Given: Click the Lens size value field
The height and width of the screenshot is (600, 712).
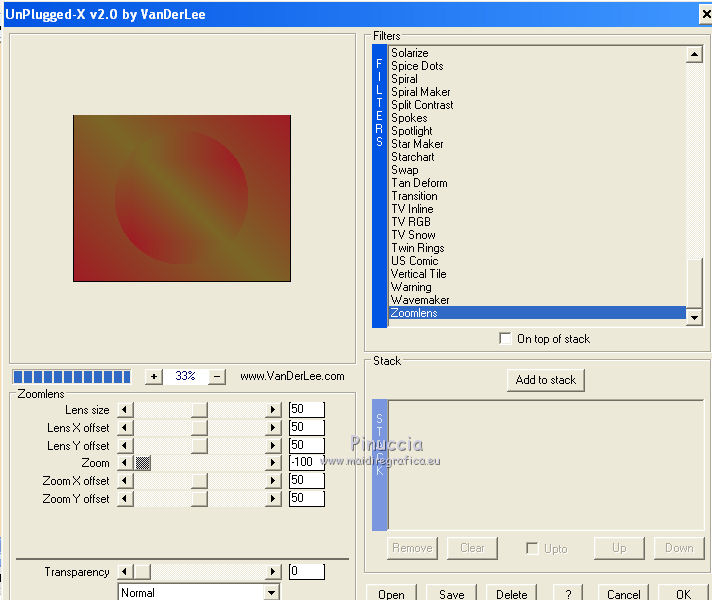Looking at the screenshot, I should coord(307,410).
